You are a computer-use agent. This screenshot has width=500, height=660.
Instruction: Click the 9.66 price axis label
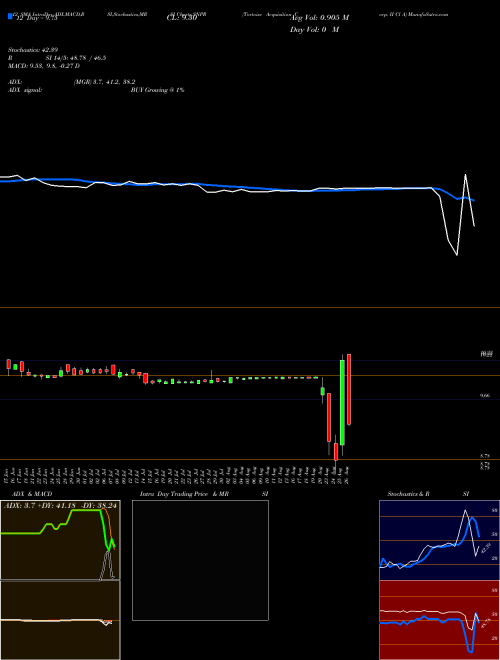485,396
